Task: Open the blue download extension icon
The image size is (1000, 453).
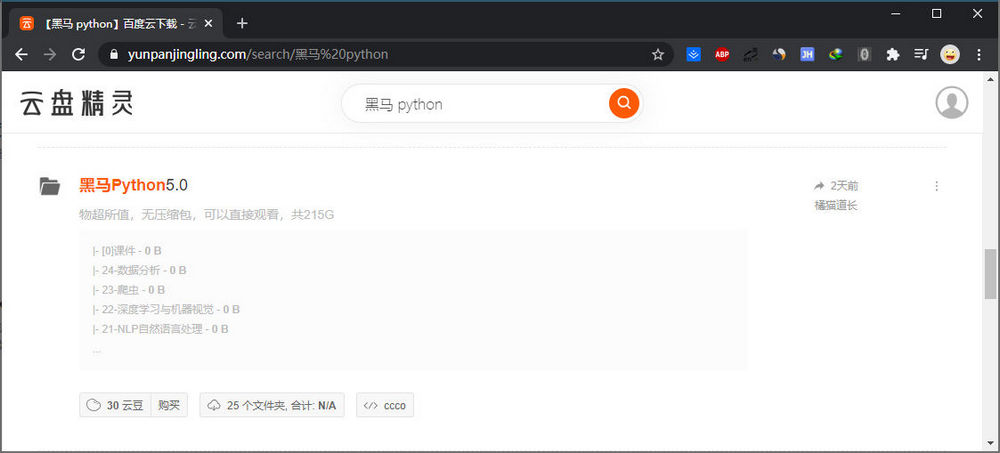Action: coord(693,55)
